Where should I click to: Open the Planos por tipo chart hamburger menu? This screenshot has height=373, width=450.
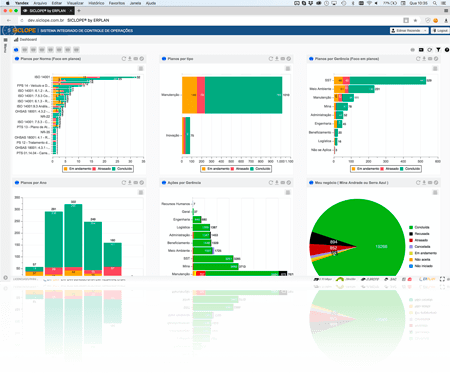288,69
